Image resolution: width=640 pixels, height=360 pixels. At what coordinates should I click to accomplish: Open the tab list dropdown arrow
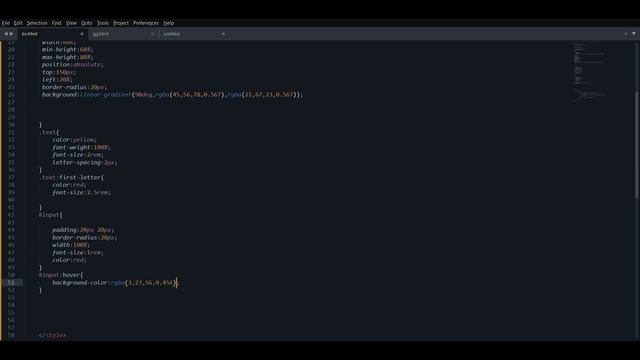[633, 34]
